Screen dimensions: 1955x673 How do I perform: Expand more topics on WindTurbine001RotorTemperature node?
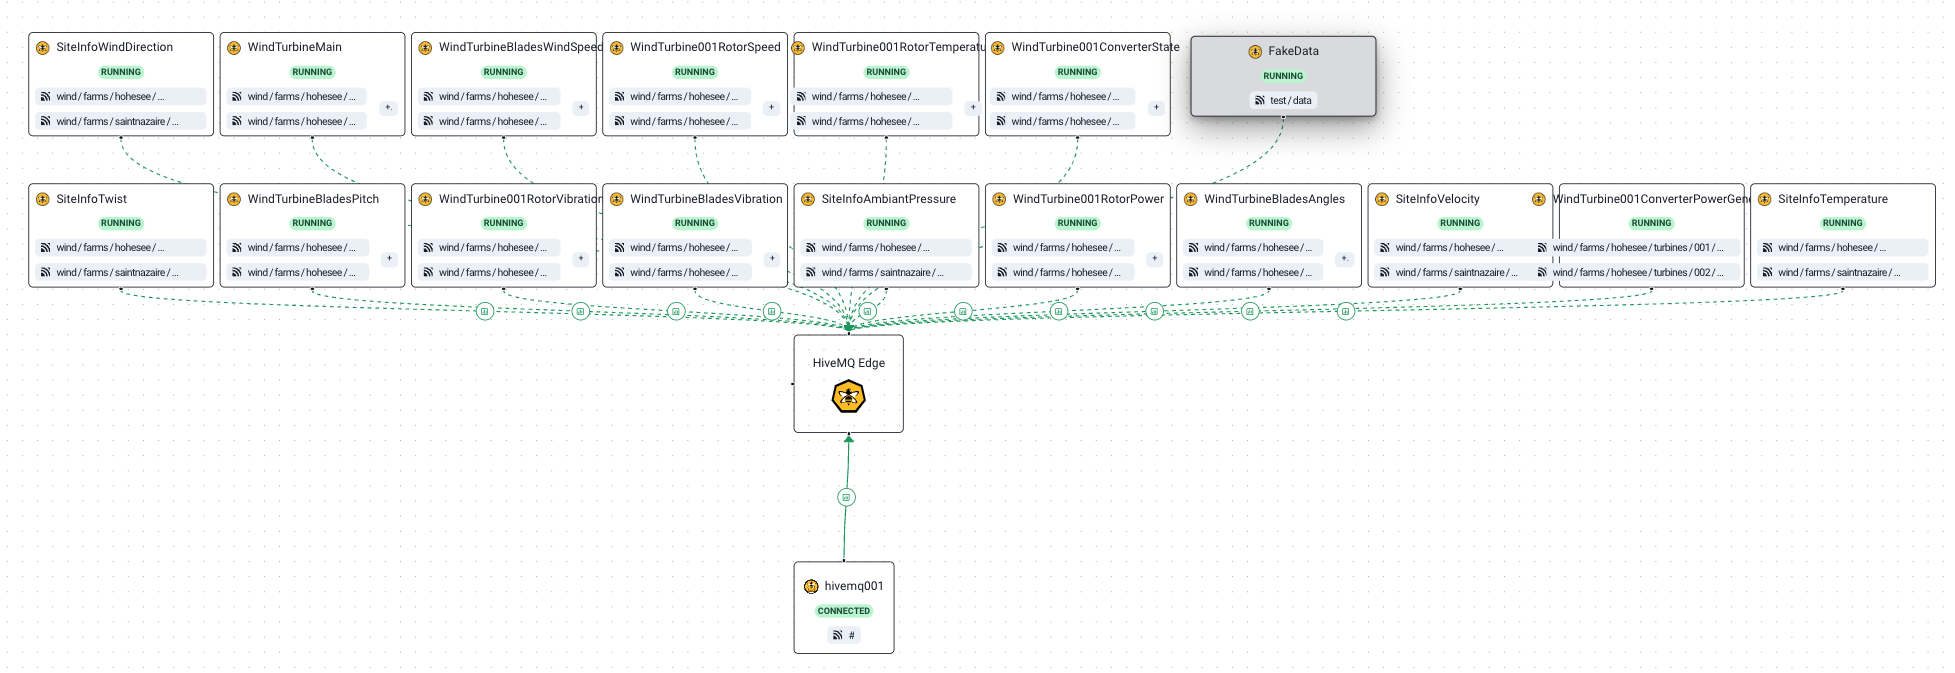point(973,108)
